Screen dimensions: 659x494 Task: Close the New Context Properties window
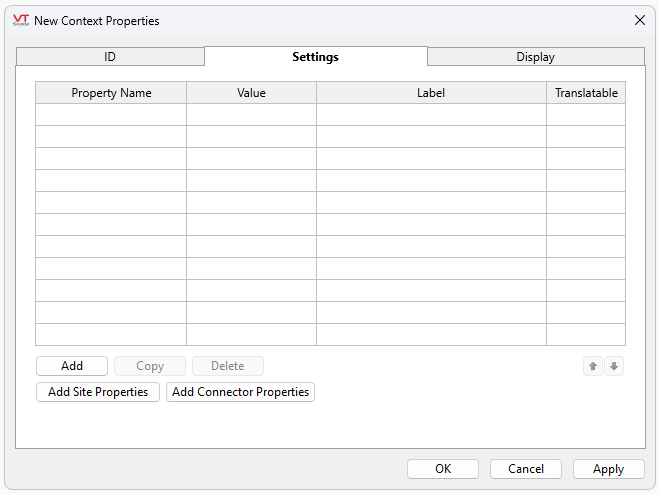point(640,20)
